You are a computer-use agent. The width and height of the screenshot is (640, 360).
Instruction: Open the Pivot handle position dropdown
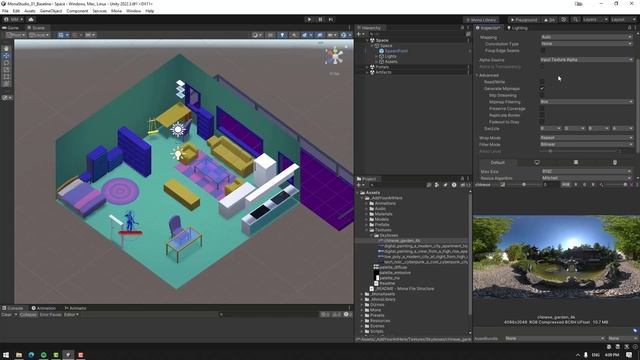[x=16, y=35]
